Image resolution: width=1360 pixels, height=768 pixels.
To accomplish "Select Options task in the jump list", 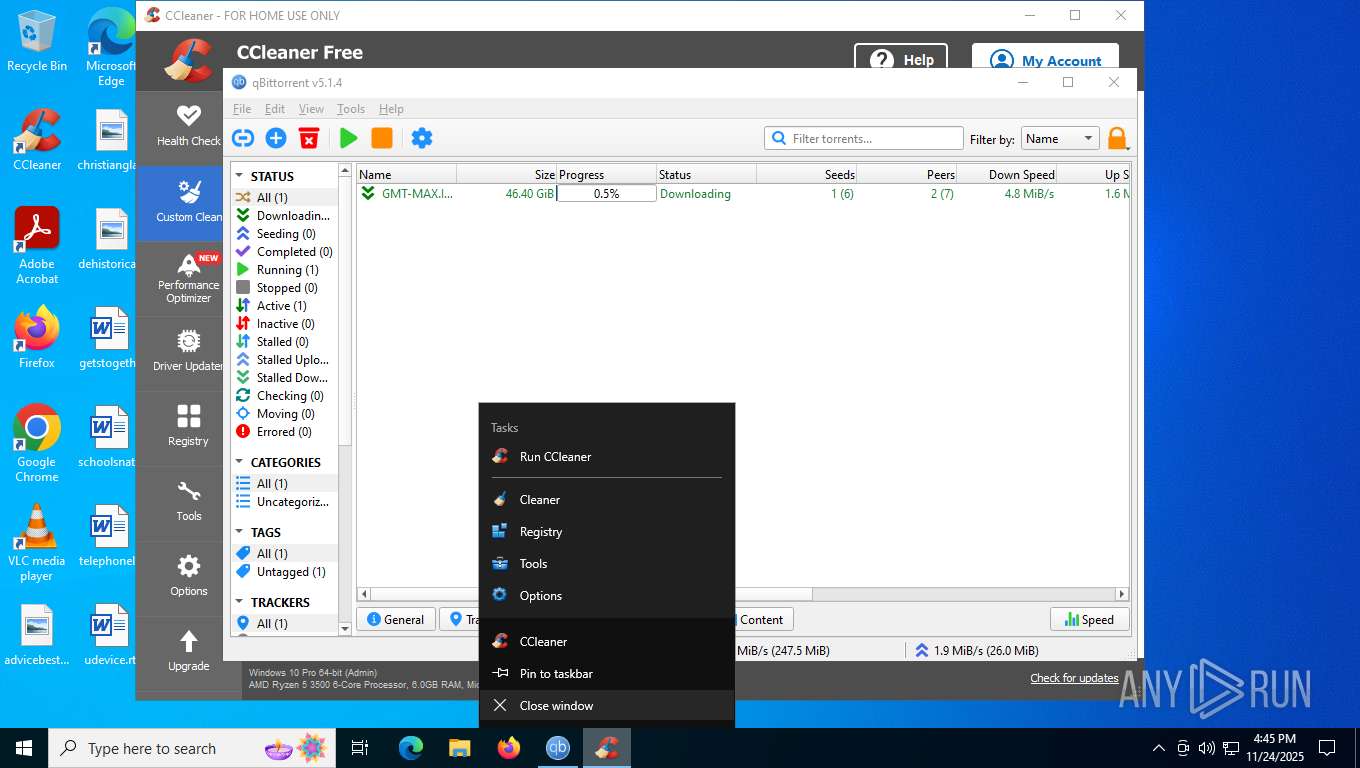I will (x=607, y=595).
